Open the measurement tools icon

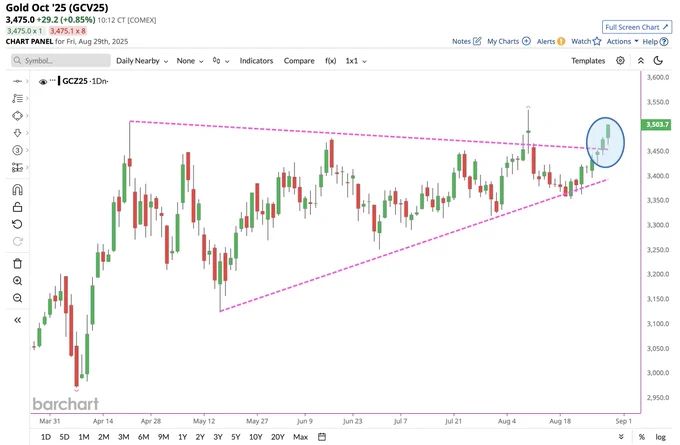(17, 167)
